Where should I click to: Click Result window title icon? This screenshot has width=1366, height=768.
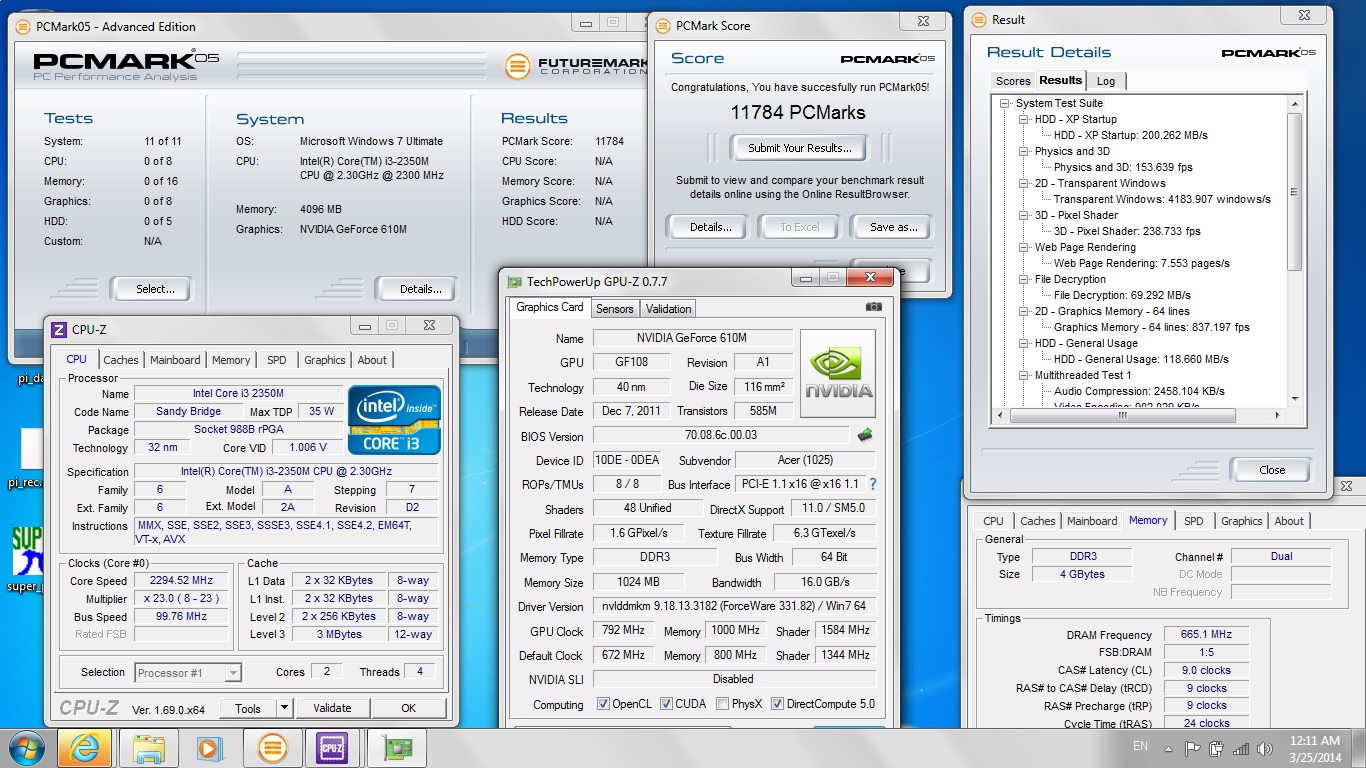pos(978,20)
